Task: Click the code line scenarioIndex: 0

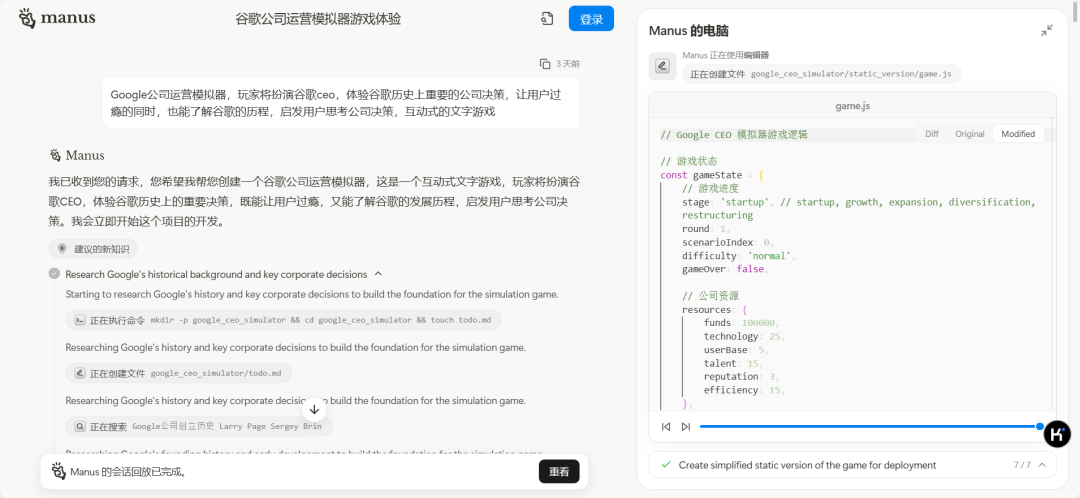Action: click(x=728, y=242)
